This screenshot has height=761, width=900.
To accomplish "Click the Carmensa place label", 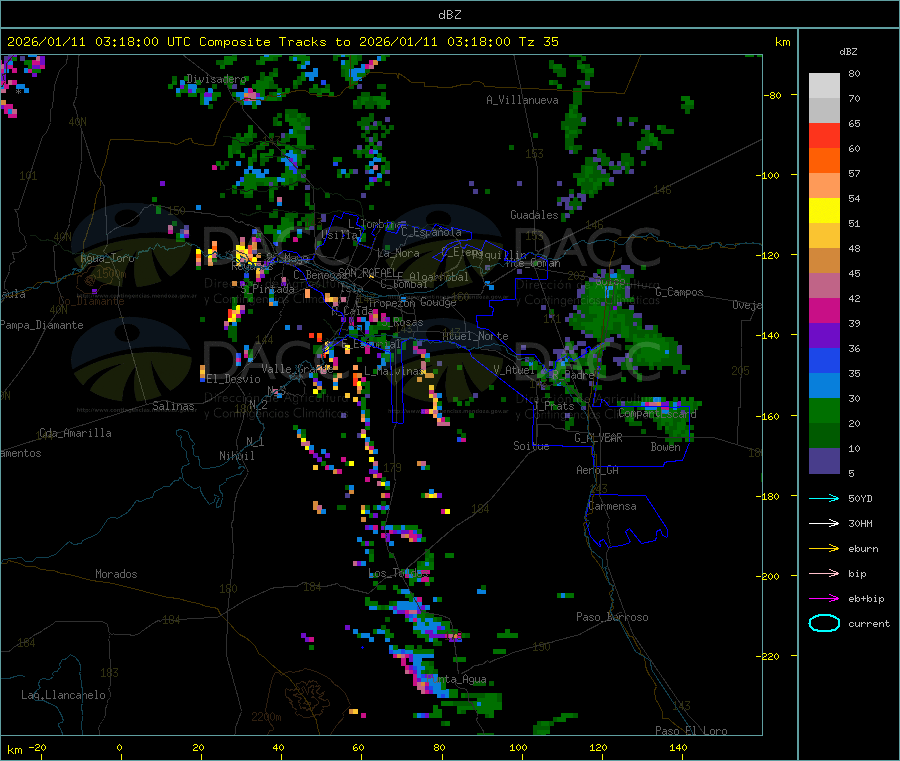I will [612, 506].
